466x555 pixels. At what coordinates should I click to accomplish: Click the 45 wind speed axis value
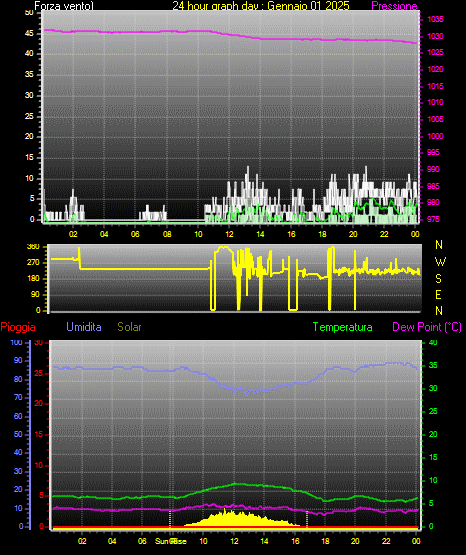coord(29,33)
